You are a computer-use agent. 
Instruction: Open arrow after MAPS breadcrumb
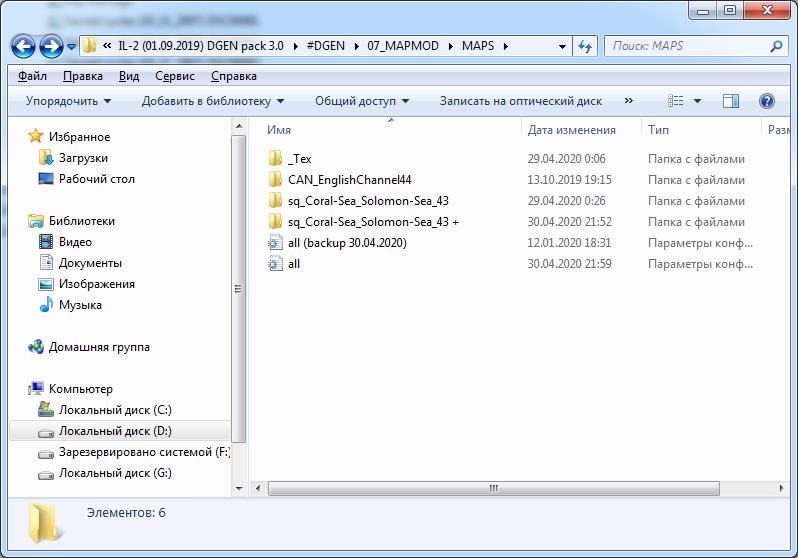505,46
